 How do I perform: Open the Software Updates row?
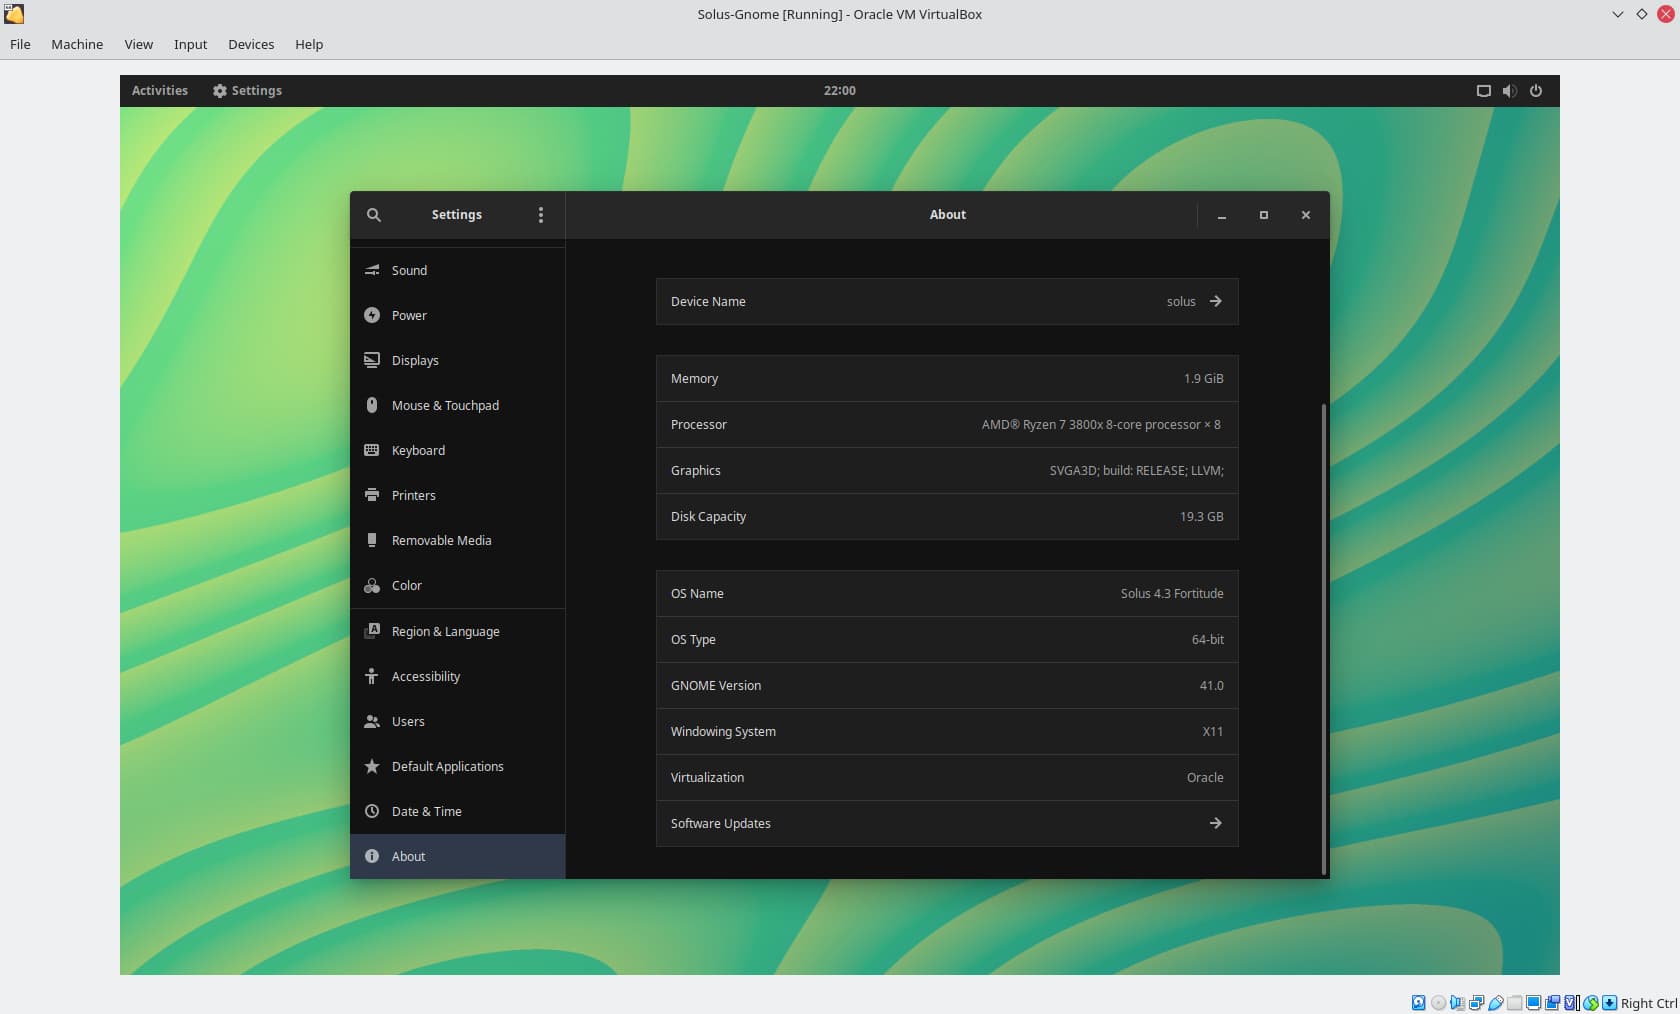947,823
